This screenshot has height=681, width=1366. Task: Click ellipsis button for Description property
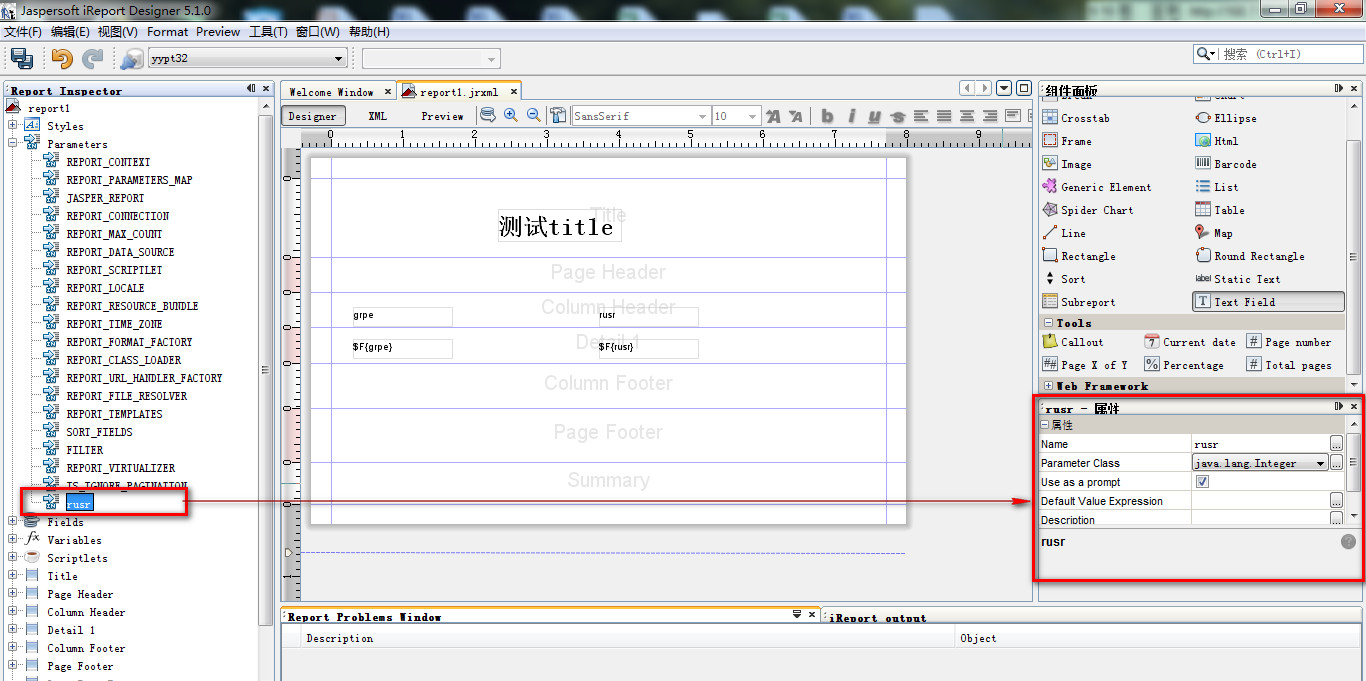point(1337,520)
